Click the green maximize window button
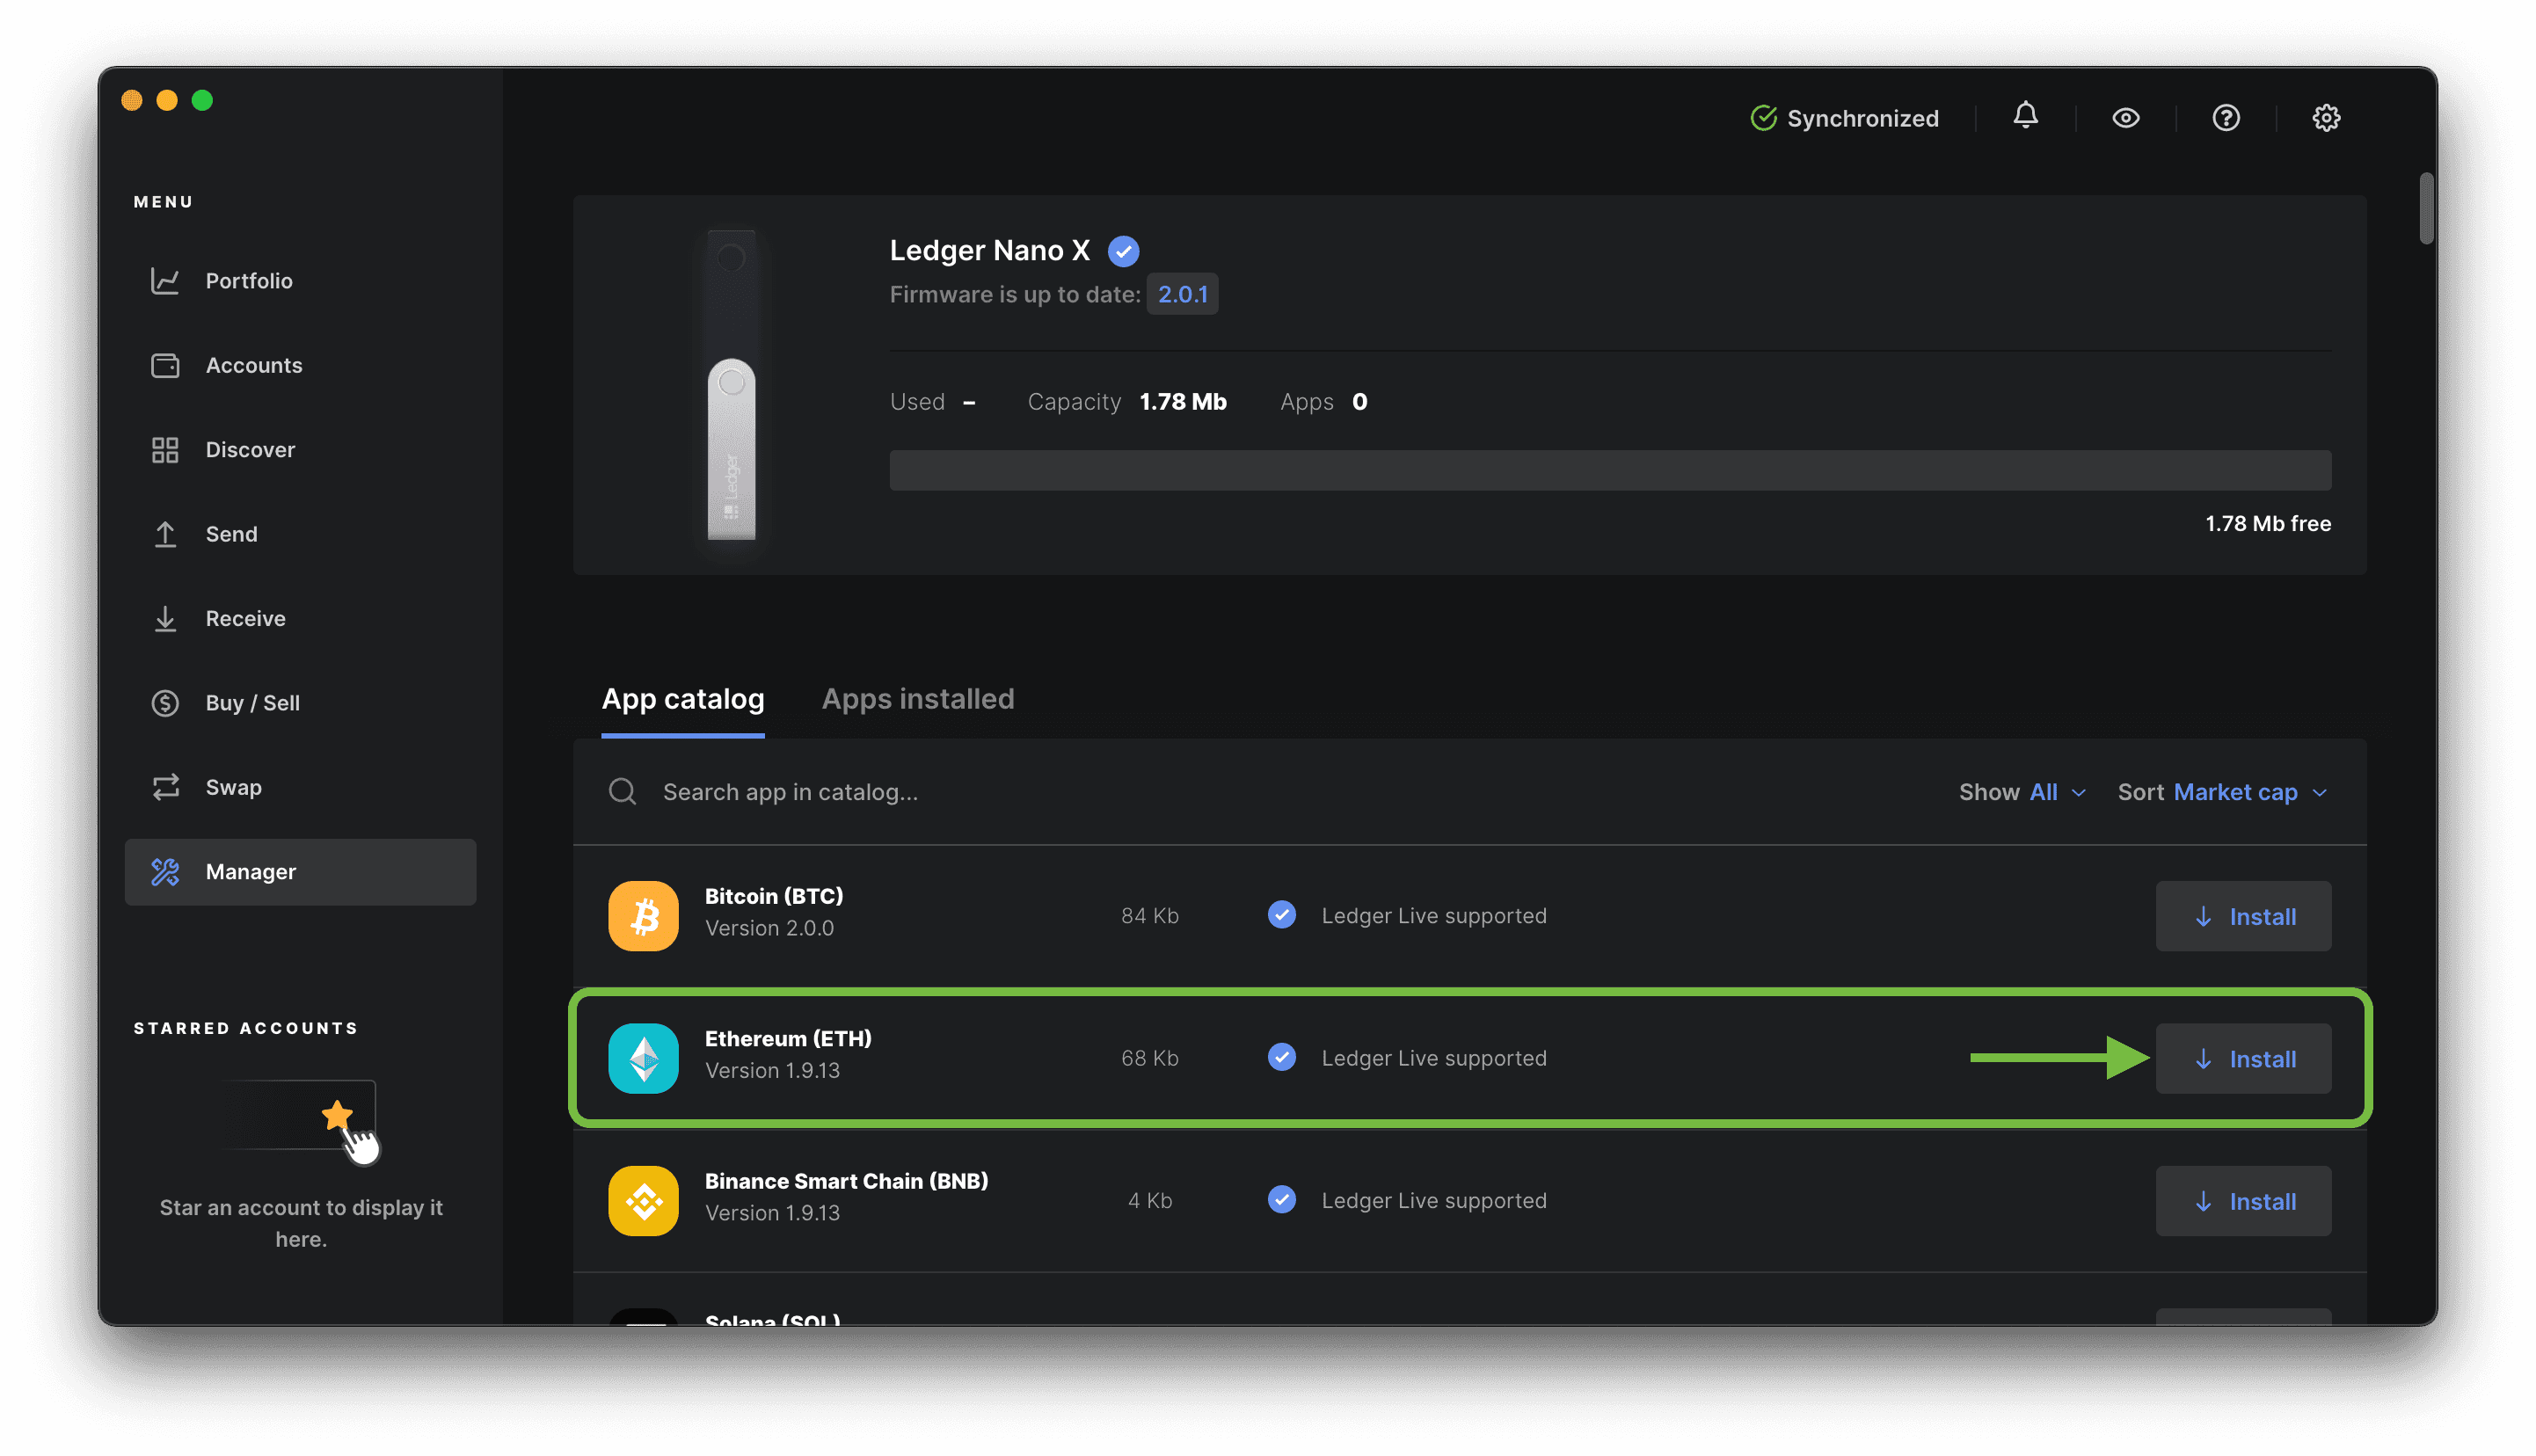The image size is (2536, 1456). (202, 100)
